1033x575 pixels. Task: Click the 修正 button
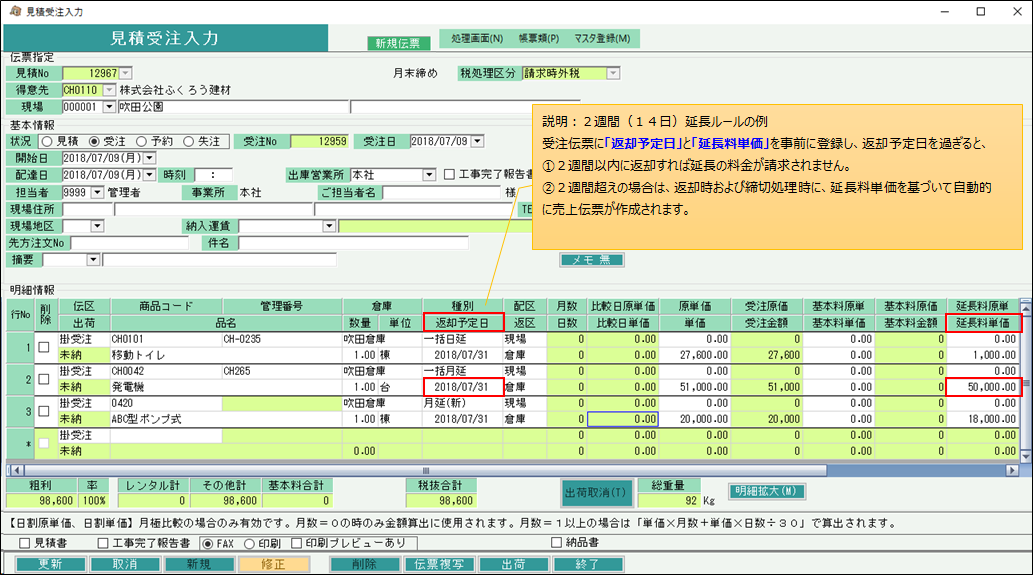pos(274,564)
